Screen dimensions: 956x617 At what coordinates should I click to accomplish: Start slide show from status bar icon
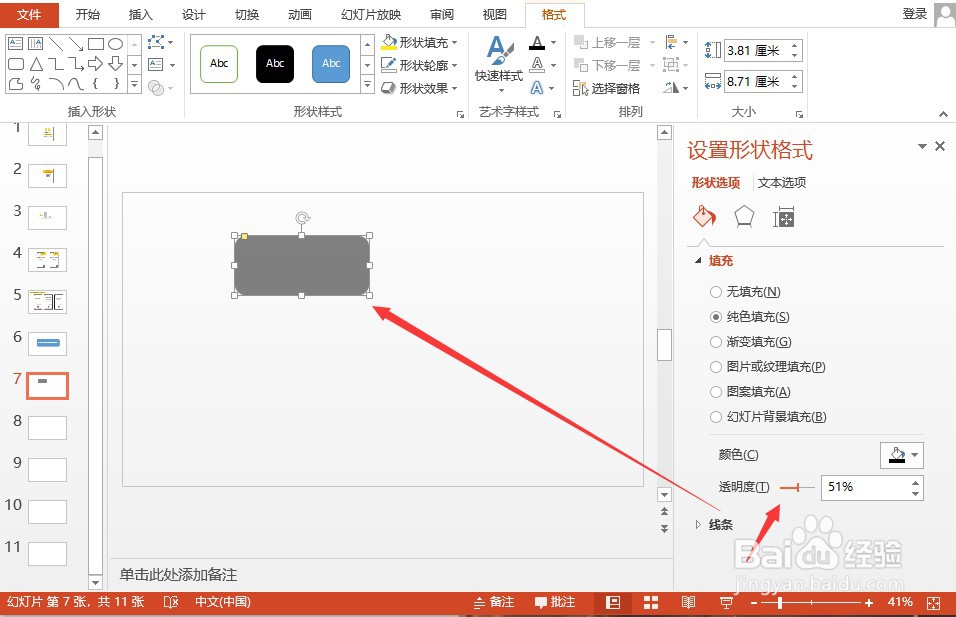click(x=726, y=602)
